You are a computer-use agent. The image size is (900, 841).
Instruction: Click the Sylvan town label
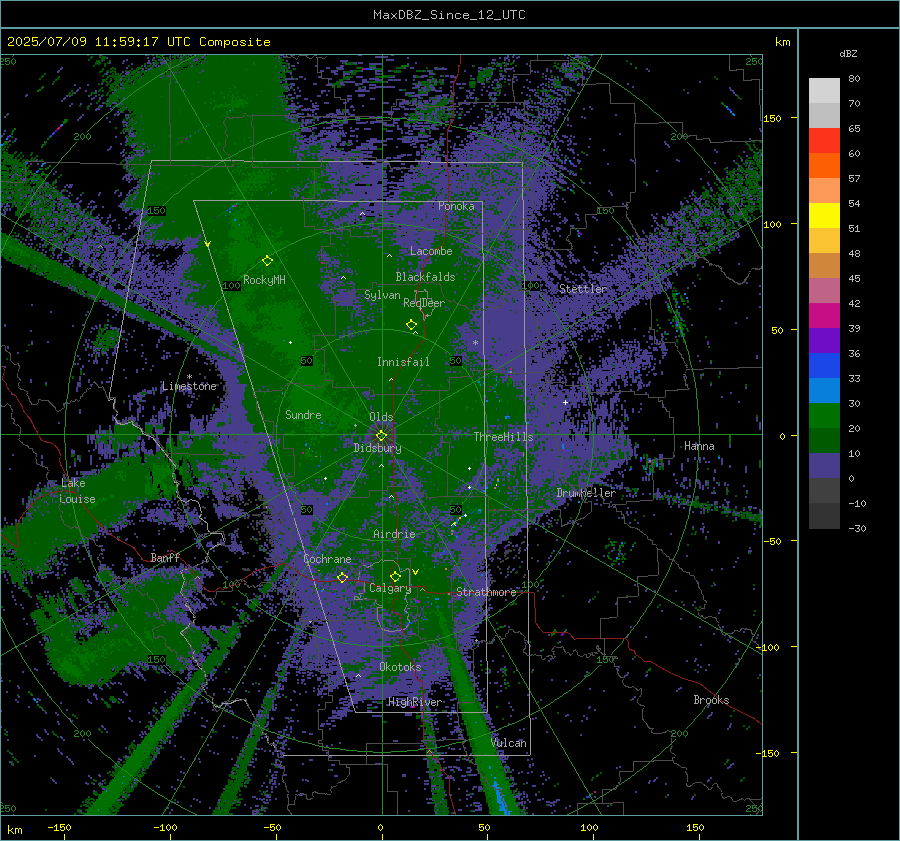point(382,295)
